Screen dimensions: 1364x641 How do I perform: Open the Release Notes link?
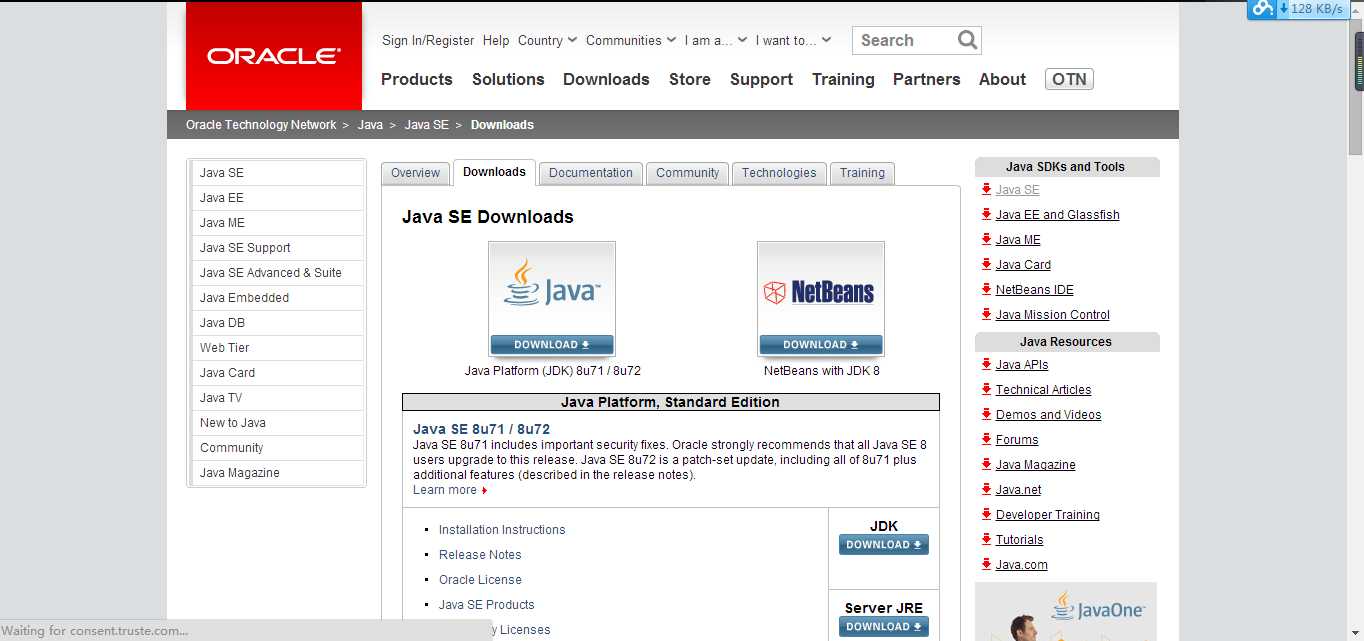click(480, 555)
